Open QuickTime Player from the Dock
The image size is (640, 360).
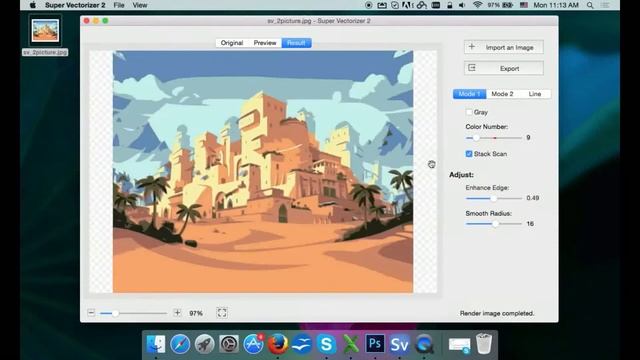424,344
